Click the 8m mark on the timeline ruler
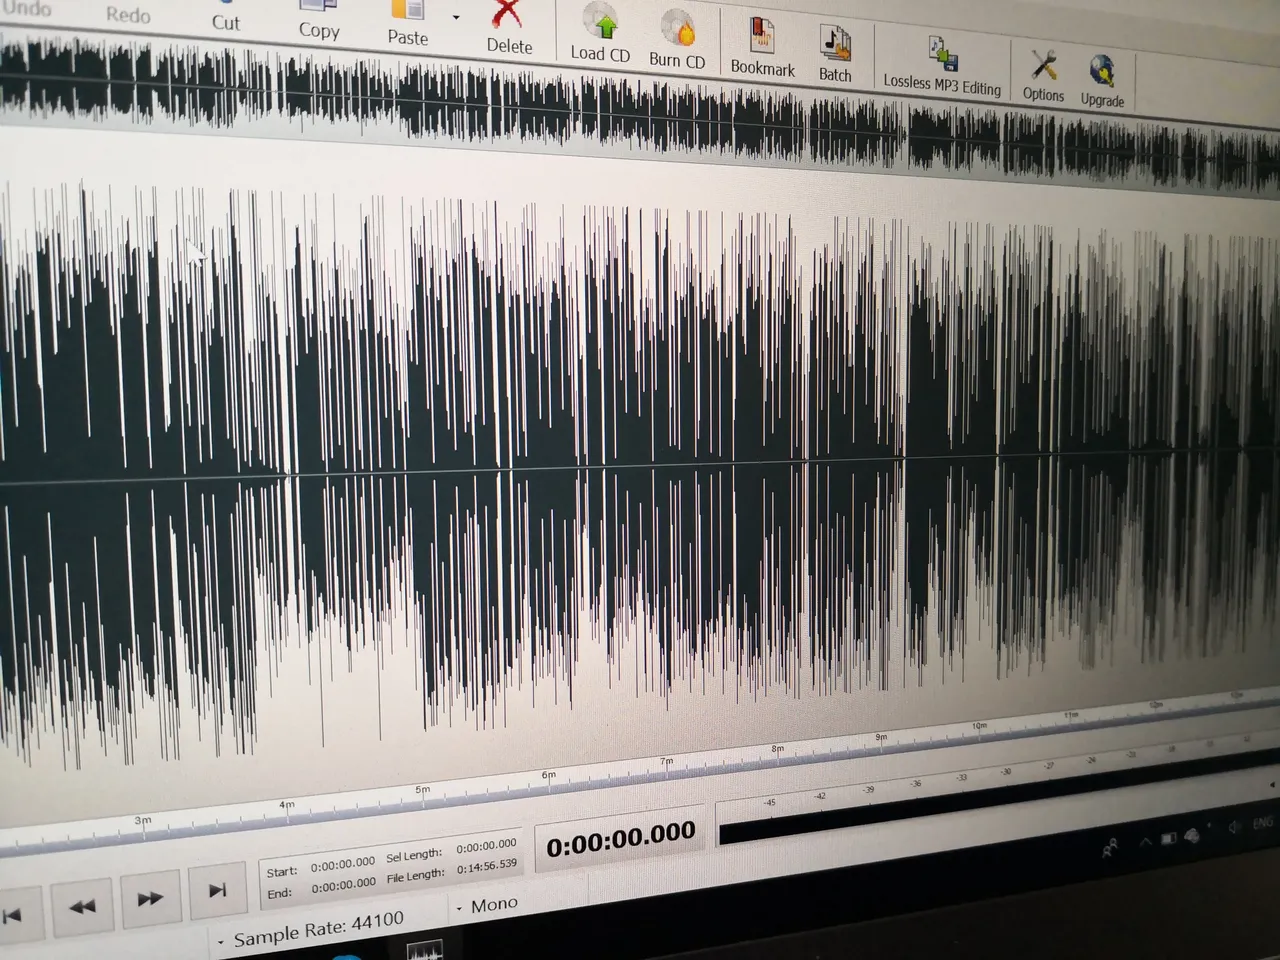The width and height of the screenshot is (1280, 960). [777, 749]
